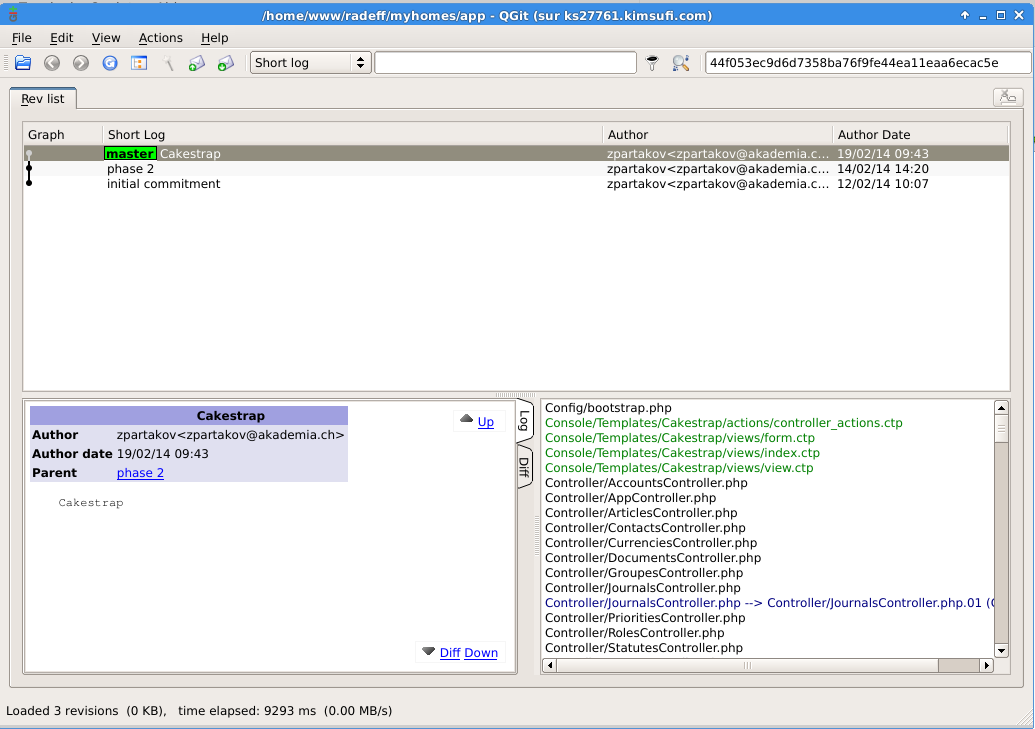Go back with the left arrow icon

click(x=52, y=63)
